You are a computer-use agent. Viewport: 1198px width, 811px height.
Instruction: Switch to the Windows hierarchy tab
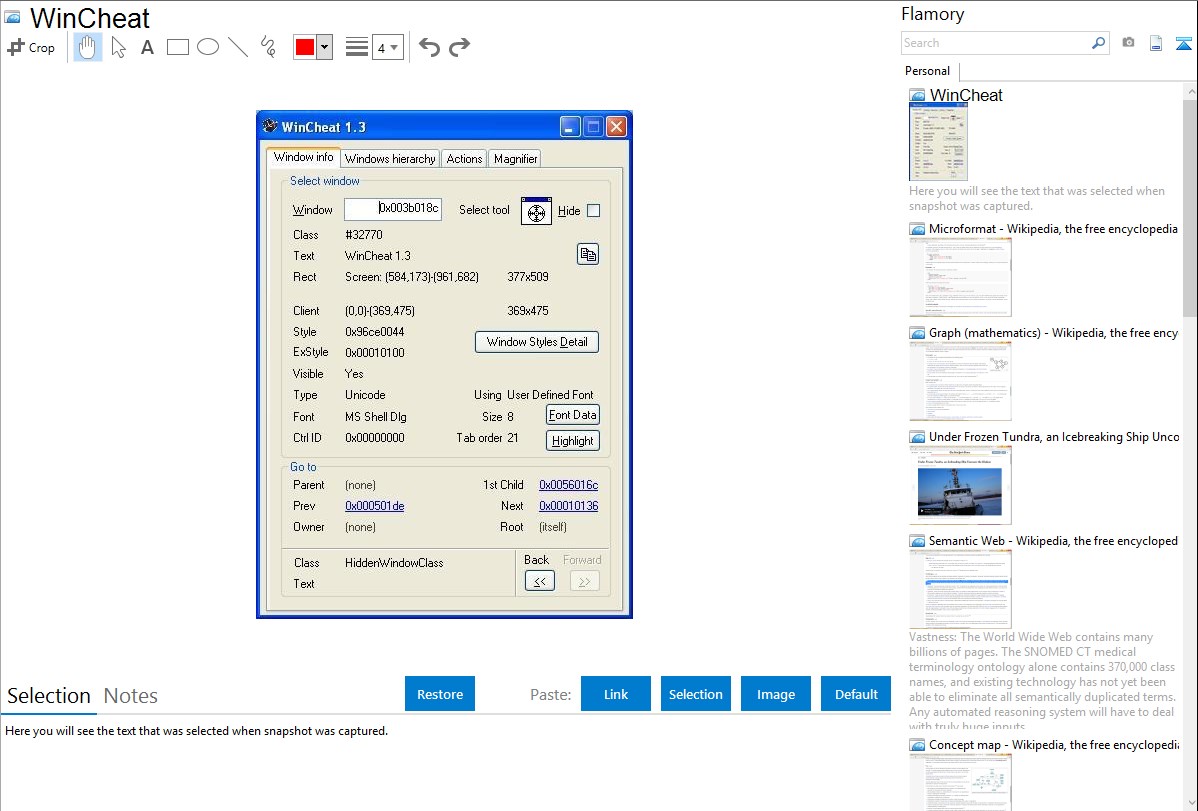[390, 159]
